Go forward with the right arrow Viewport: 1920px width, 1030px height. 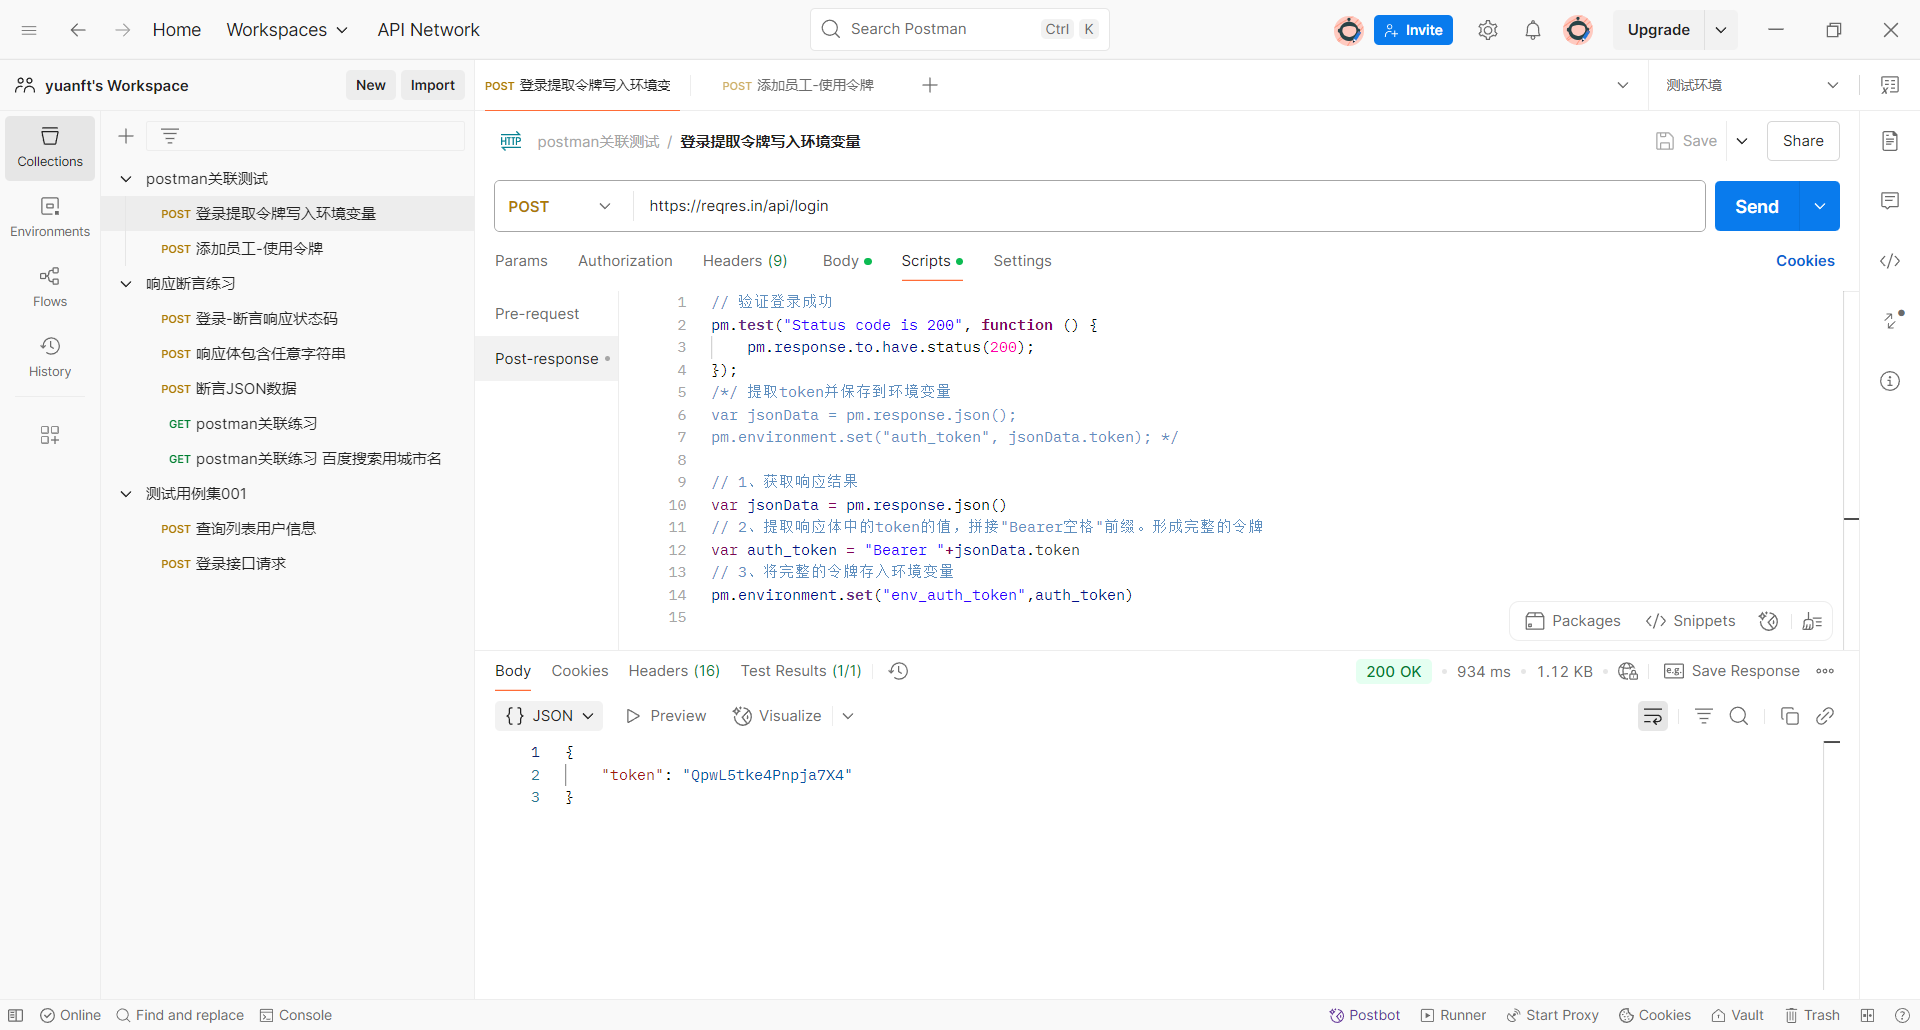(122, 30)
